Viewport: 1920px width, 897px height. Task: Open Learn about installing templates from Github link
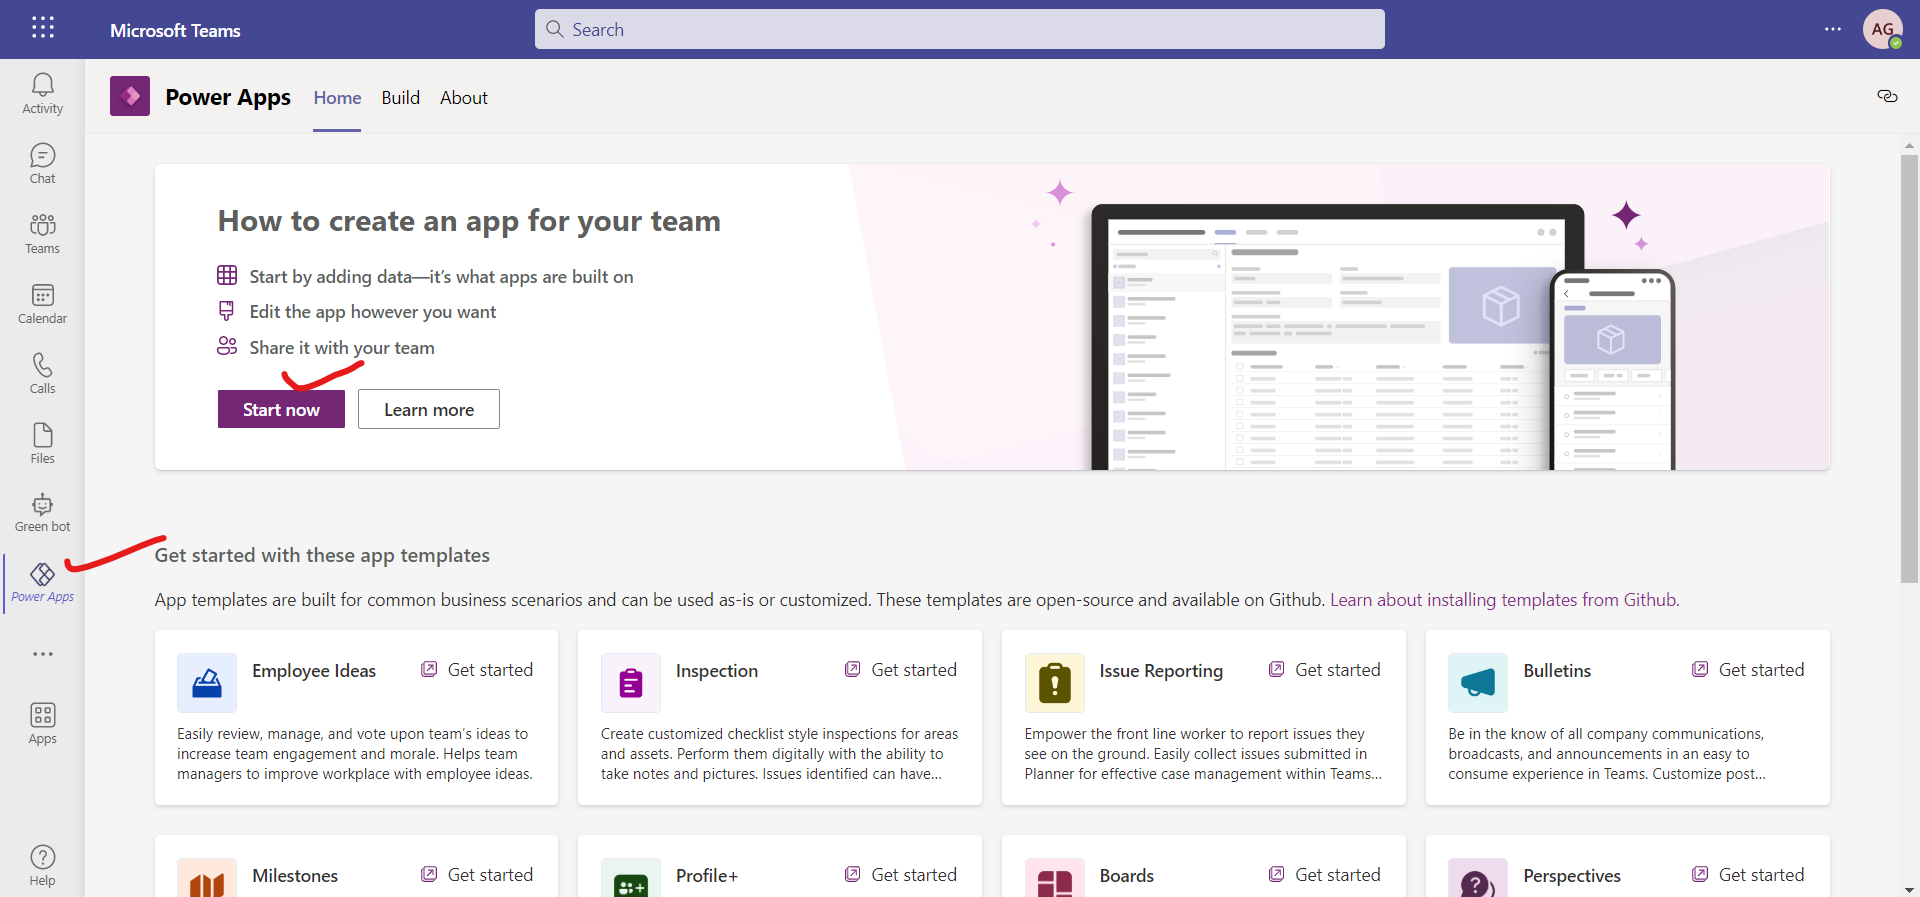1504,600
